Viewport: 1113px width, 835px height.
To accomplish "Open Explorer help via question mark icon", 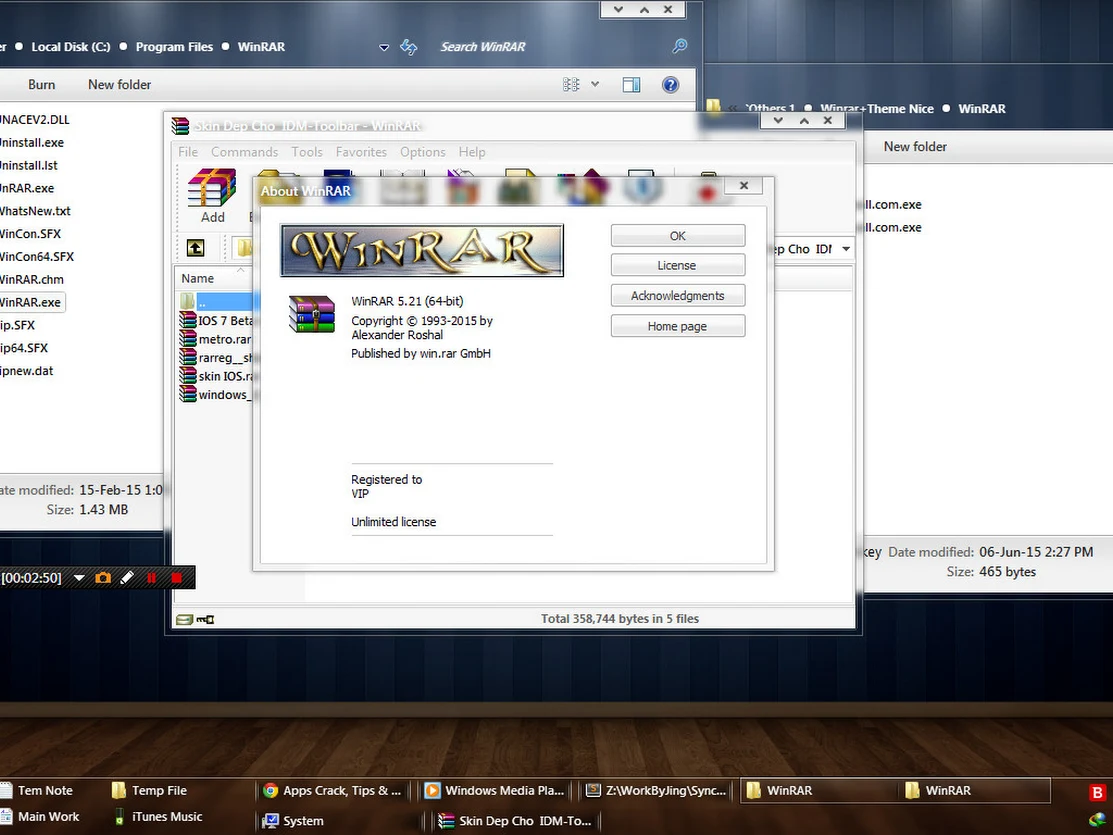I will 670,84.
